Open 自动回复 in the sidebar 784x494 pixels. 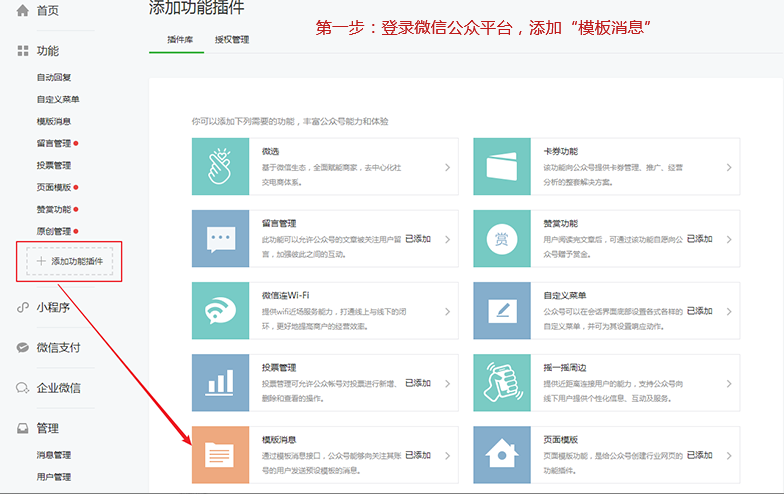pyautogui.click(x=54, y=78)
